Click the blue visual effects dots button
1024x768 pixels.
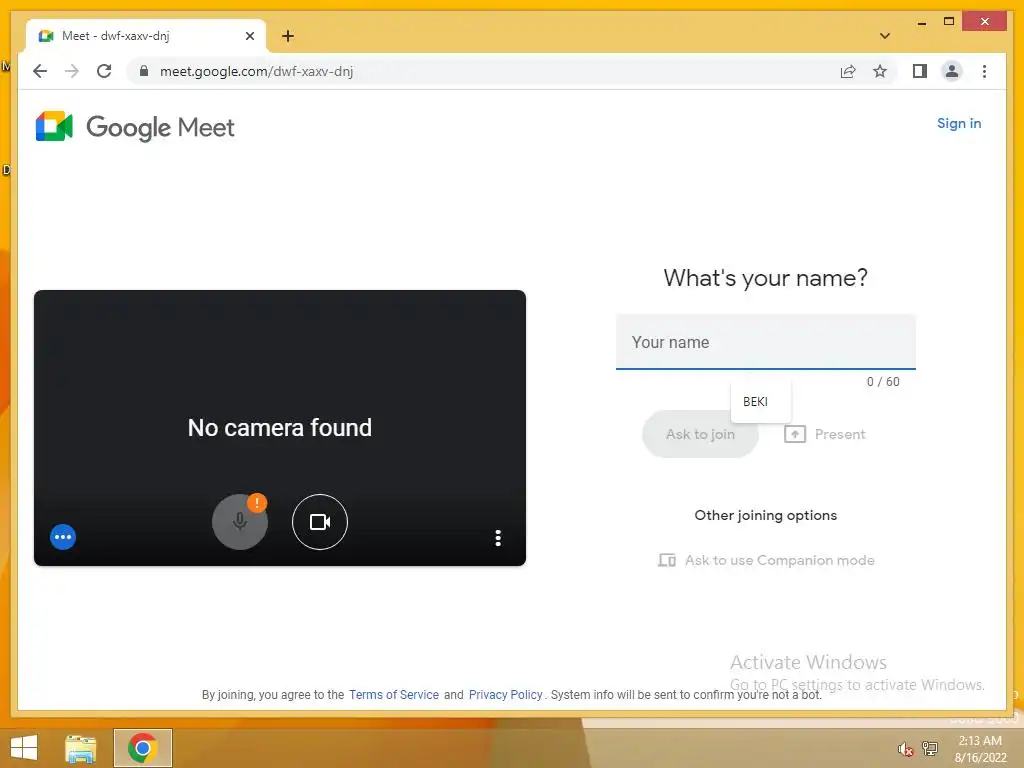click(63, 537)
